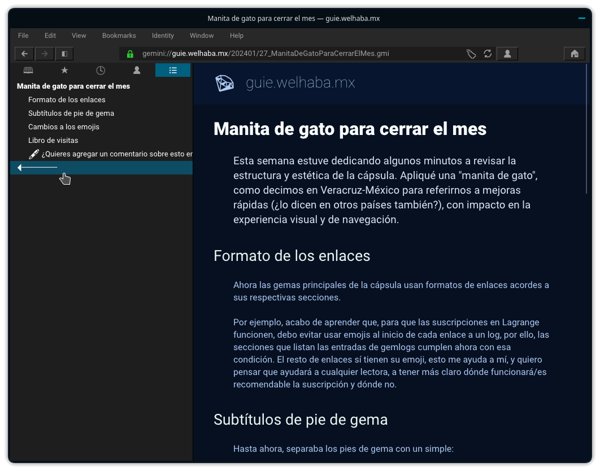Open the Identity menu
This screenshot has height=471, width=600.
(x=162, y=35)
